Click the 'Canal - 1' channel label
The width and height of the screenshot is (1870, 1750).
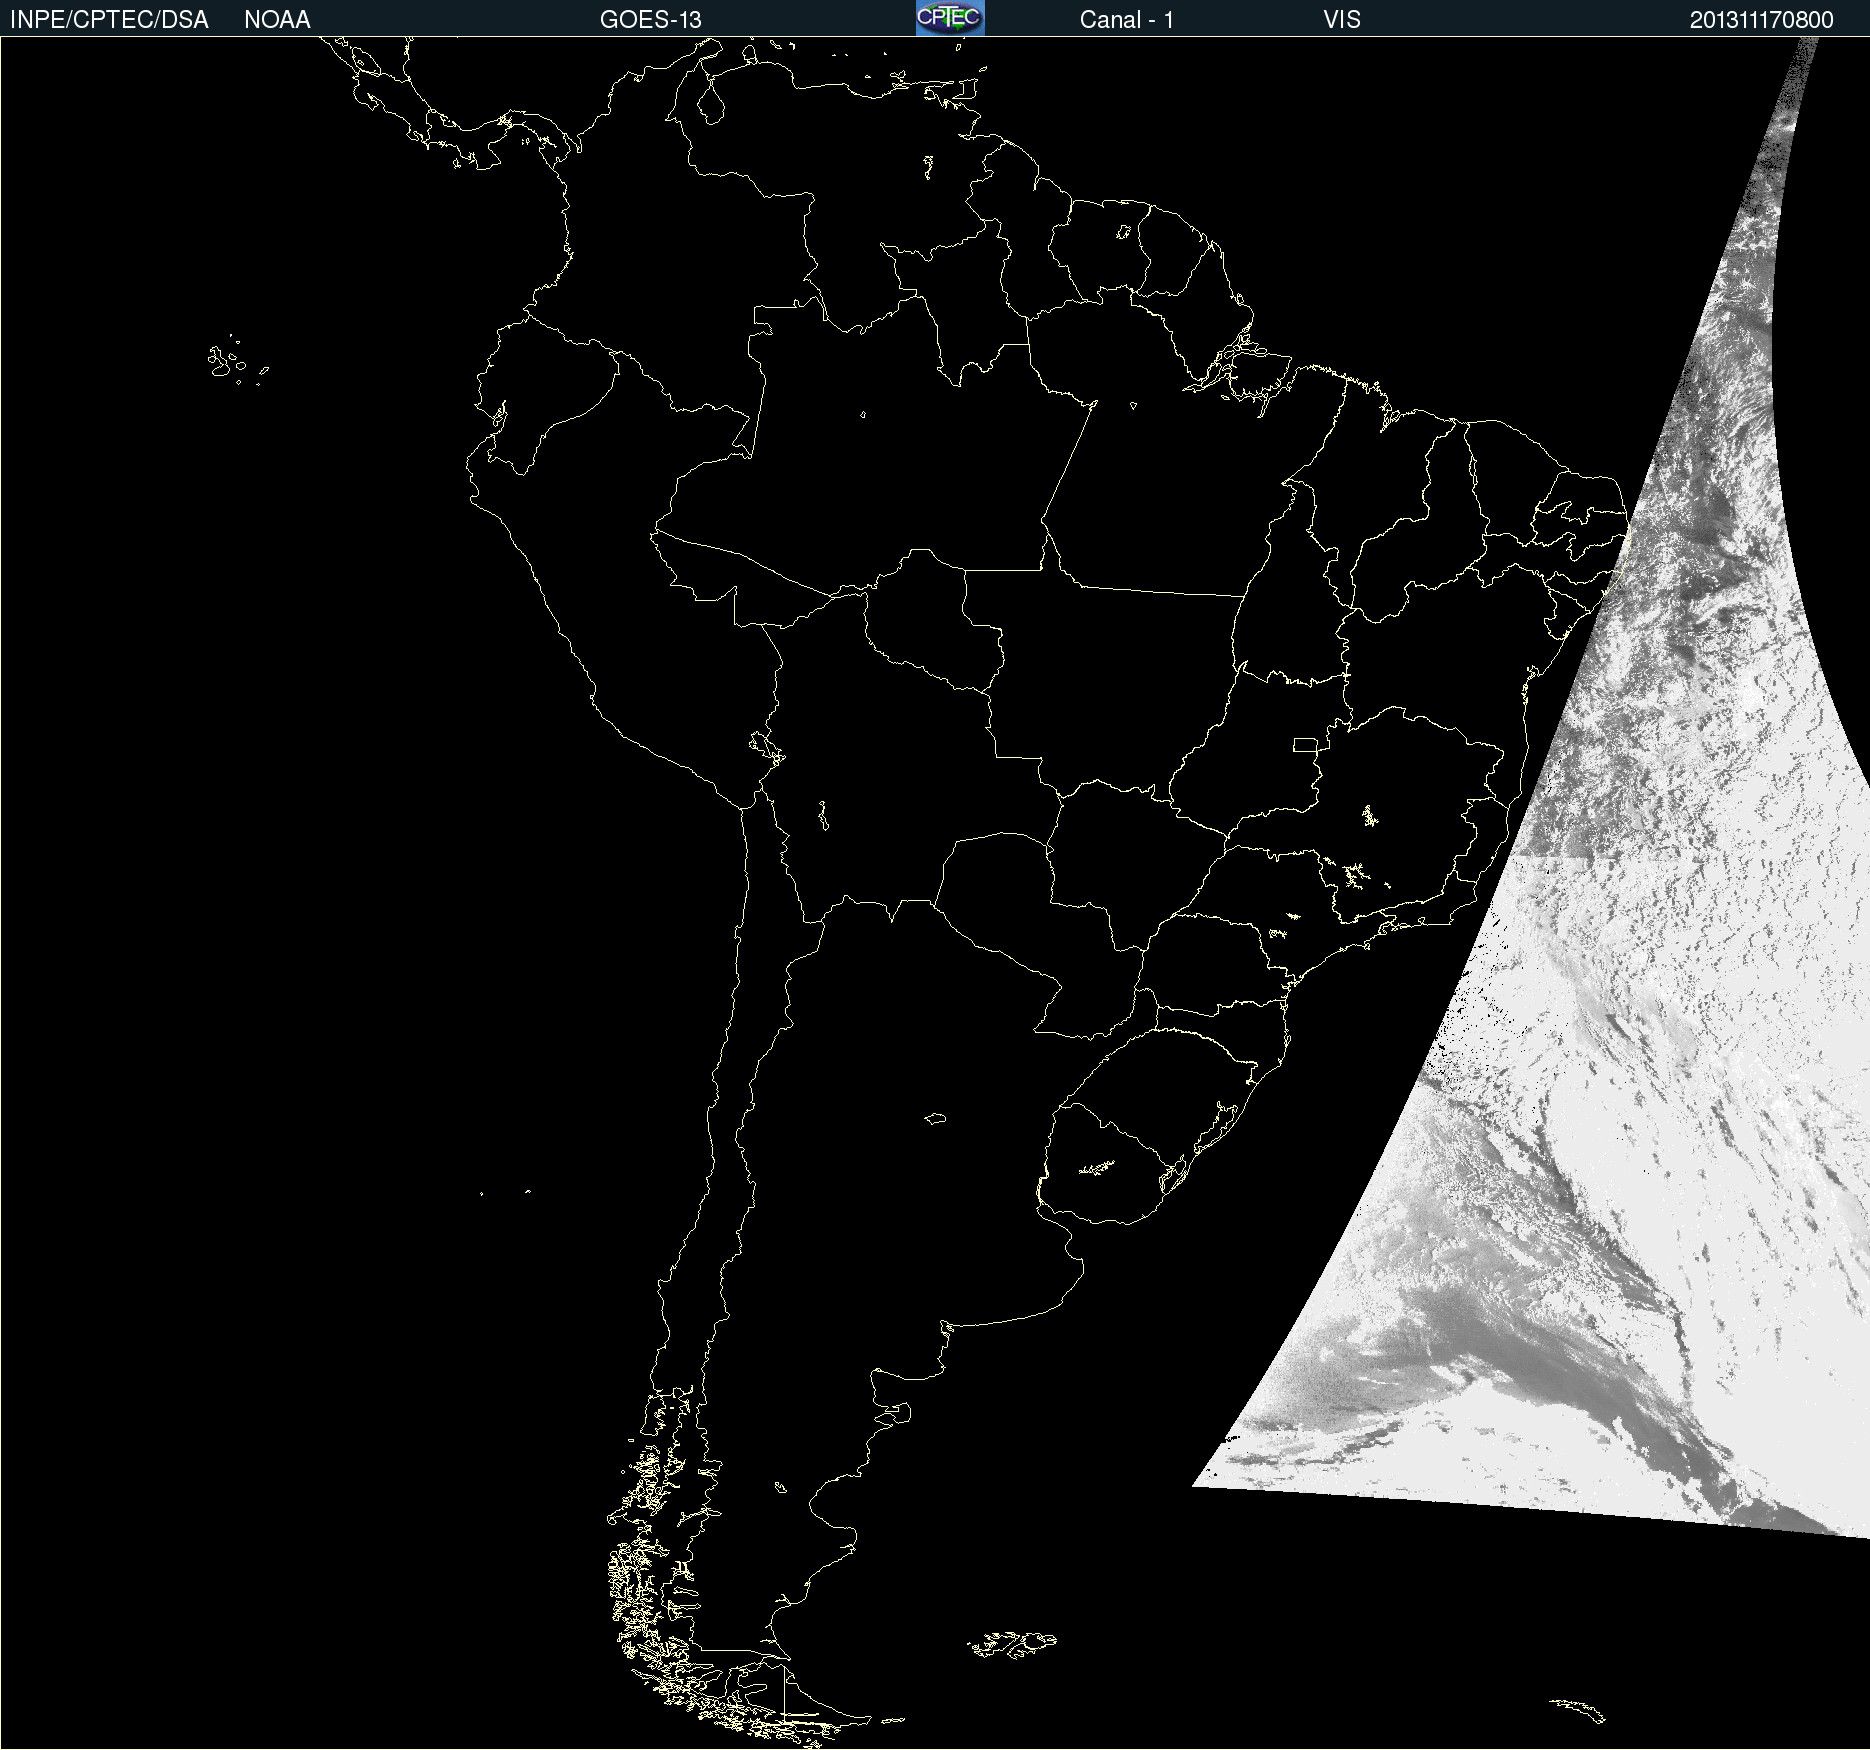pyautogui.click(x=1127, y=20)
